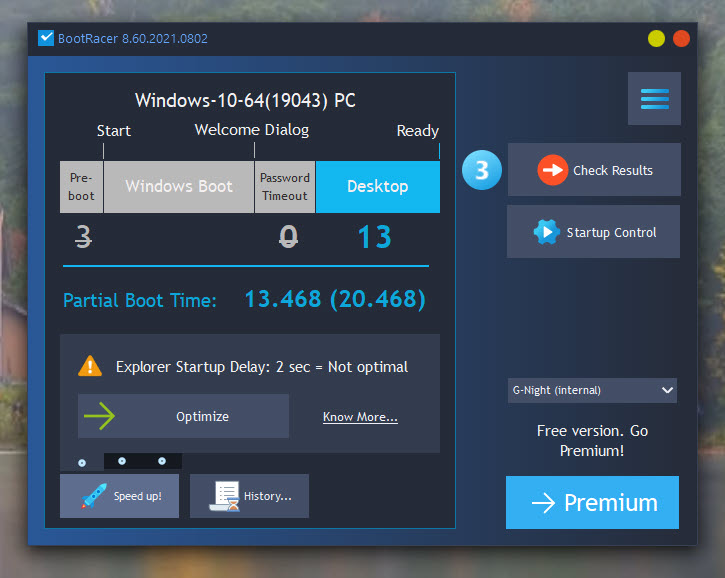Click the Premium button
Viewport: 725px width, 578px height.
[592, 502]
